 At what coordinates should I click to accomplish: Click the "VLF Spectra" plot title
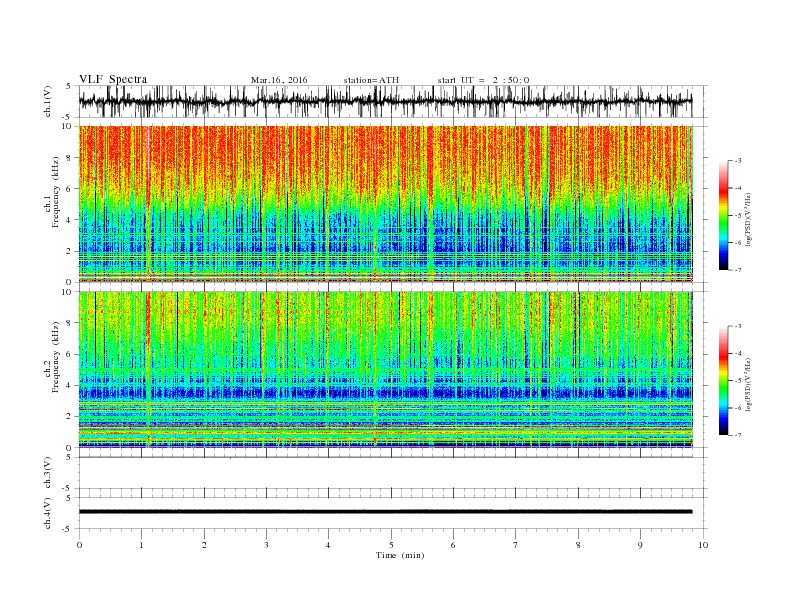[113, 79]
